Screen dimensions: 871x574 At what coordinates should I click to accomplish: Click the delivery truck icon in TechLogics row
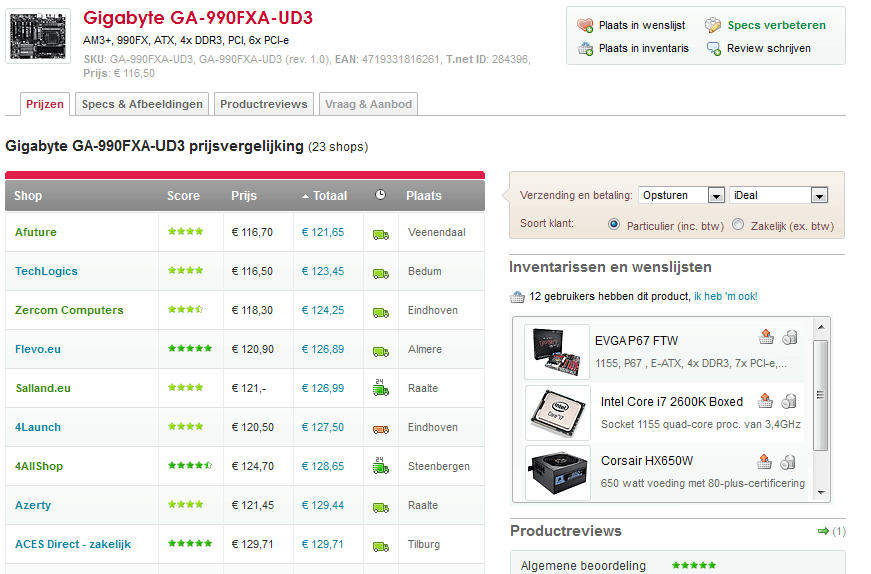[x=381, y=273]
